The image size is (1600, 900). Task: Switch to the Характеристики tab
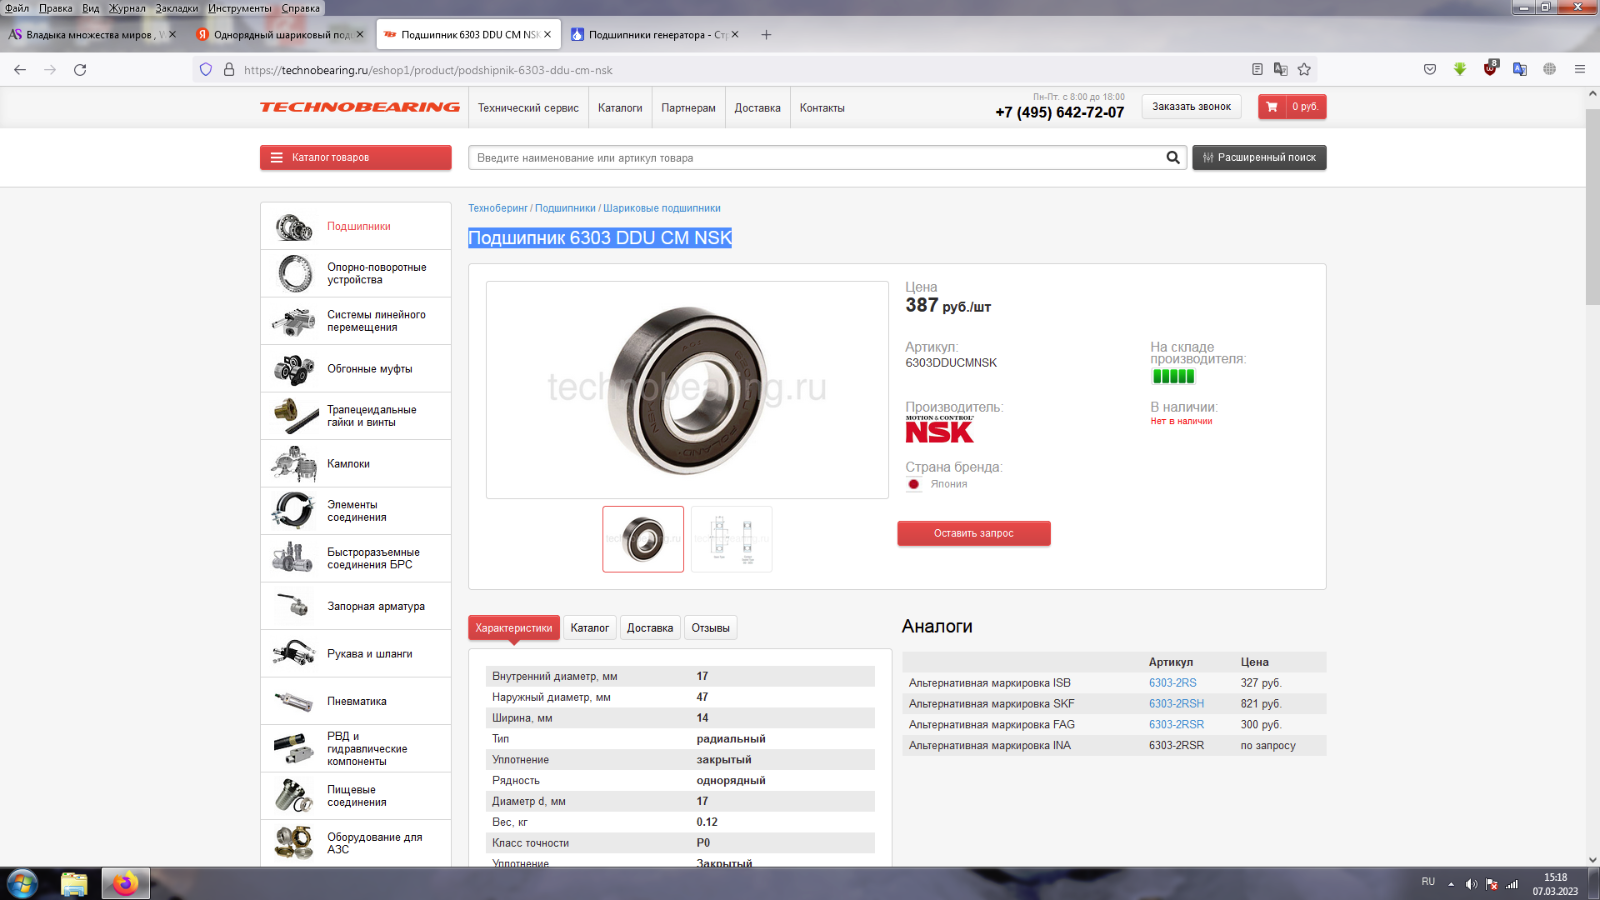tap(514, 628)
